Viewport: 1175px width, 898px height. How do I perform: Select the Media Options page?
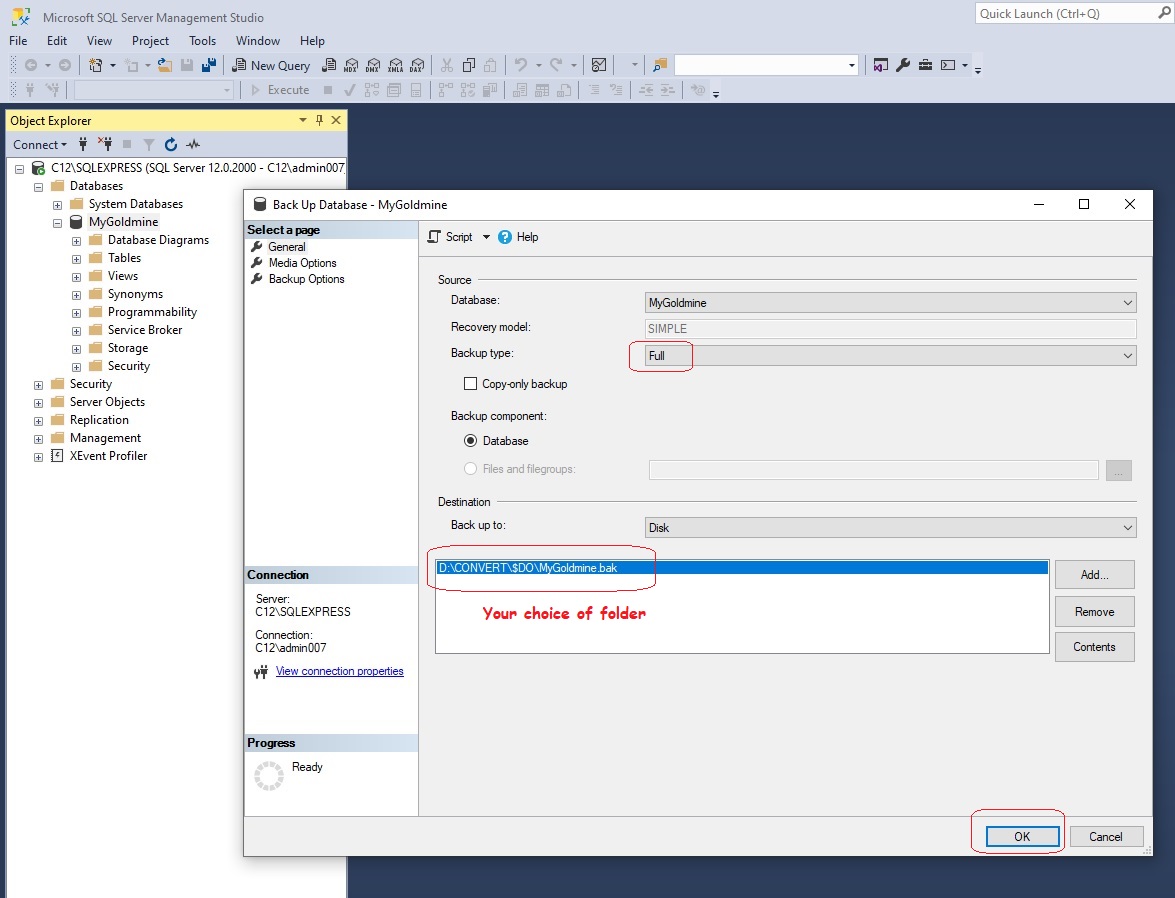pos(303,263)
